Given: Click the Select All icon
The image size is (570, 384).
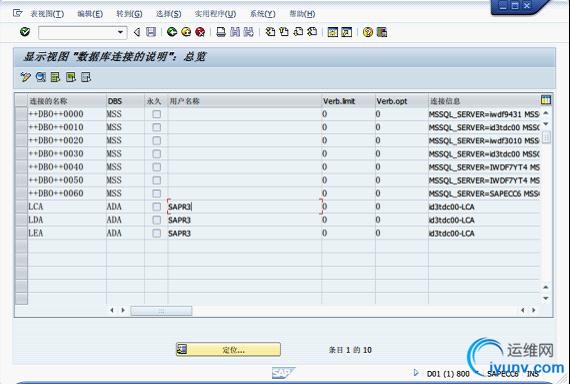Looking at the screenshot, I should (x=55, y=77).
